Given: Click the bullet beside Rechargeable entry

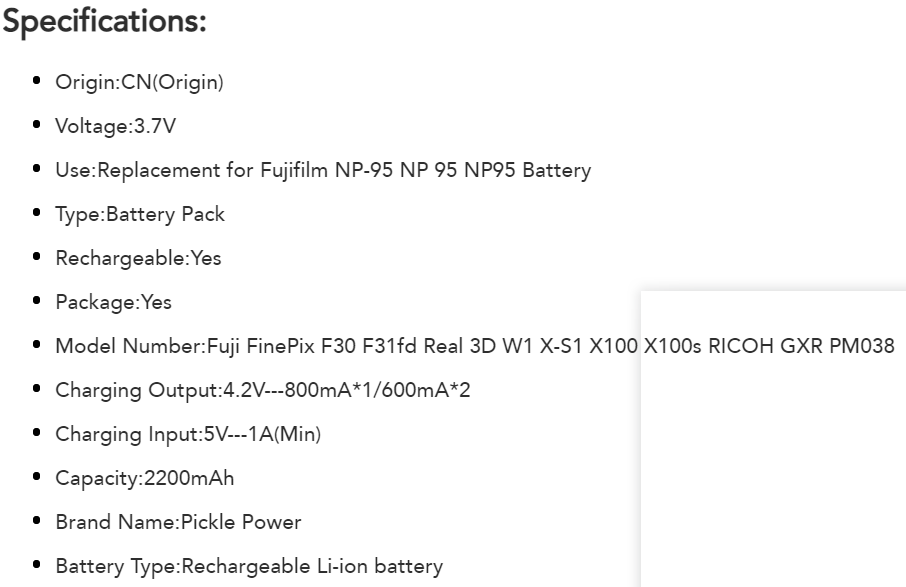Looking at the screenshot, I should pyautogui.click(x=36, y=256).
